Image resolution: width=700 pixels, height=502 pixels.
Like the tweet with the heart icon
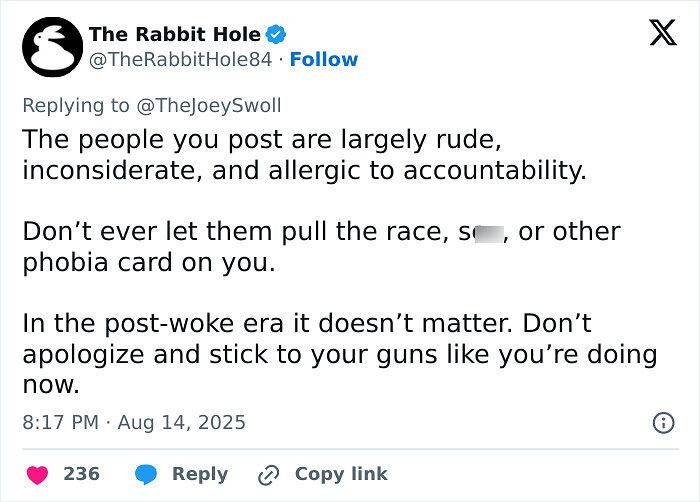[38, 474]
